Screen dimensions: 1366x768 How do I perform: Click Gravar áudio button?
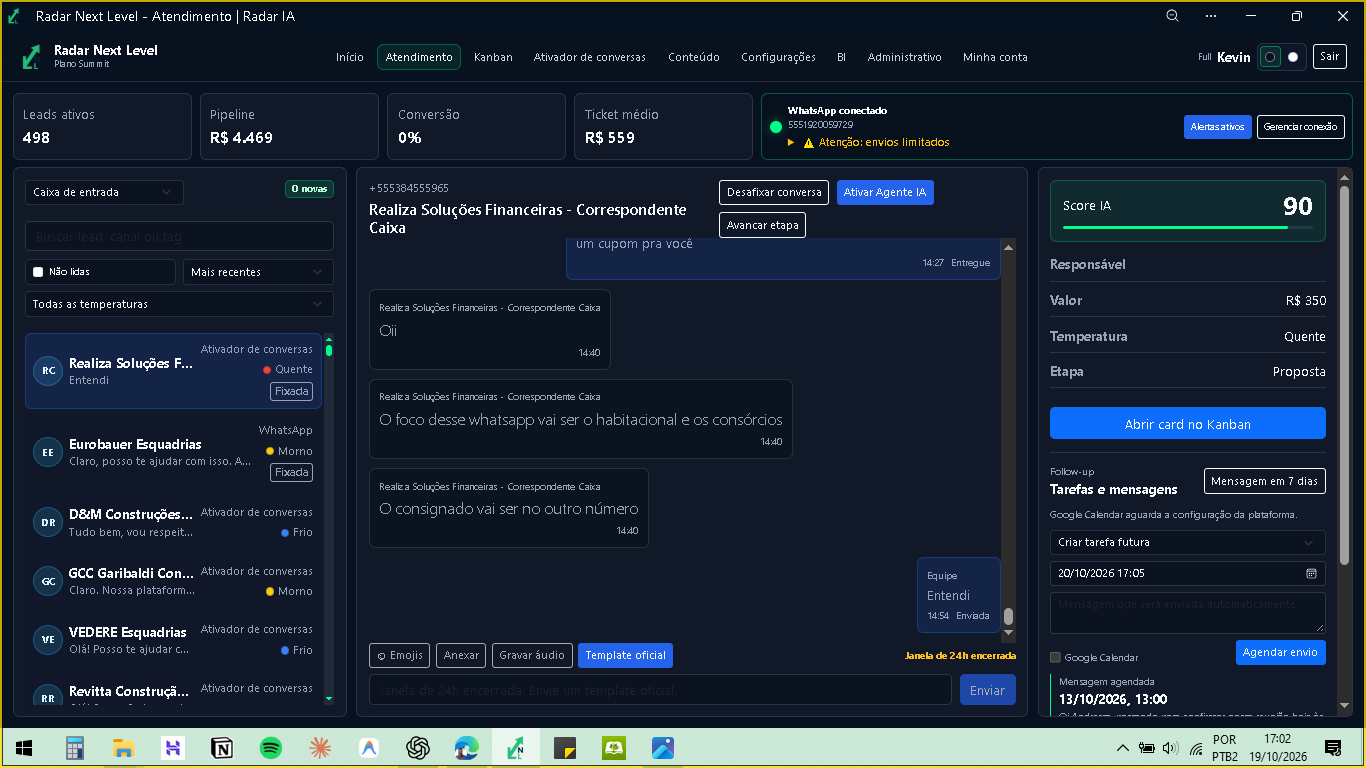[532, 655]
